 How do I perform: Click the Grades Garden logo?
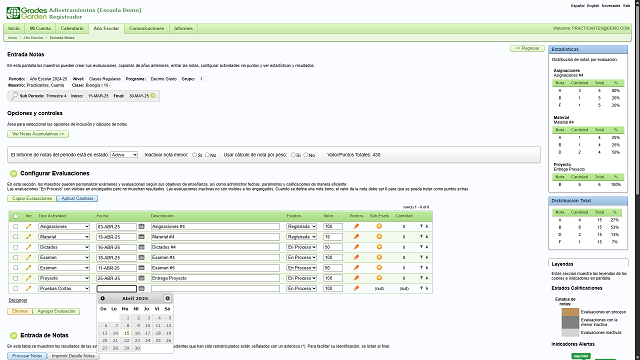(x=27, y=13)
